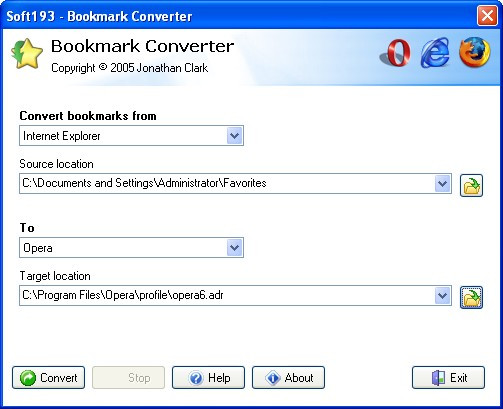
Task: Open the About dialog
Action: point(289,378)
